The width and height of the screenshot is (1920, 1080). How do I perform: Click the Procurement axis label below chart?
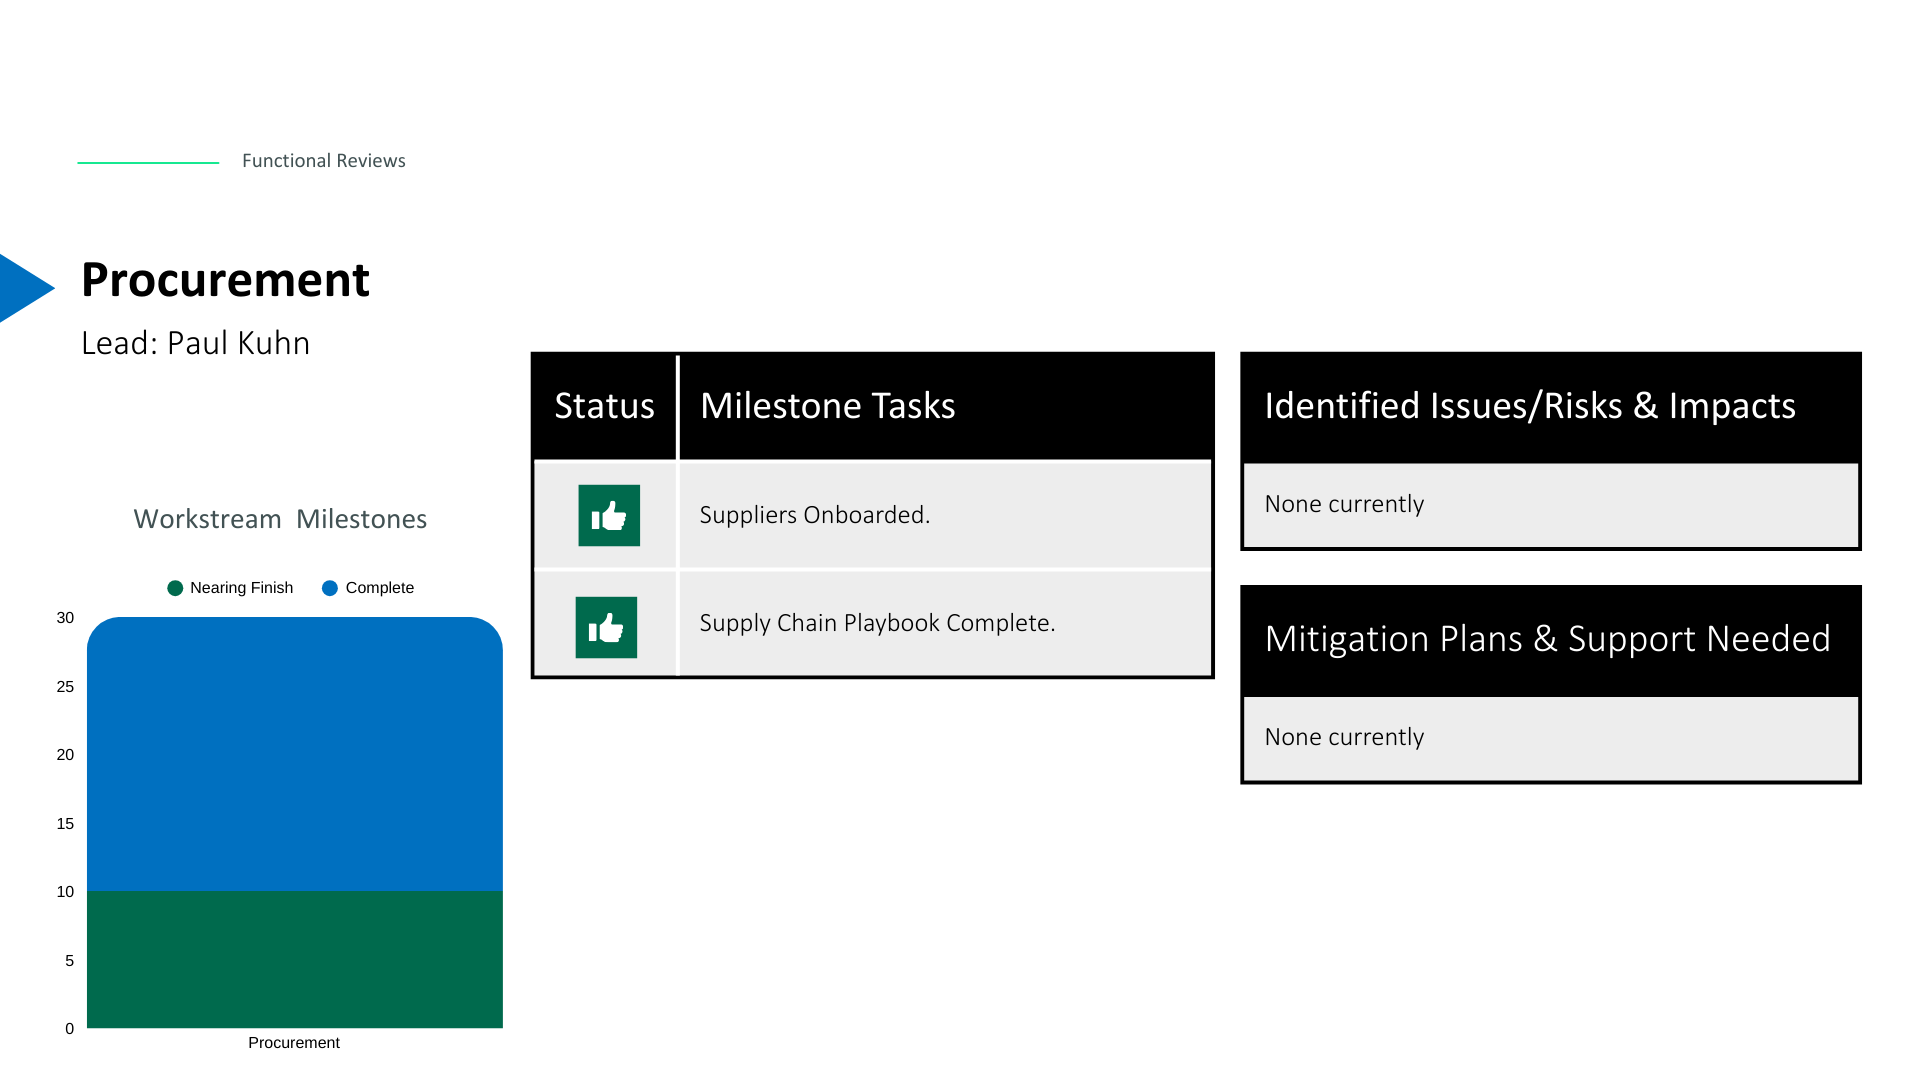(x=294, y=1042)
